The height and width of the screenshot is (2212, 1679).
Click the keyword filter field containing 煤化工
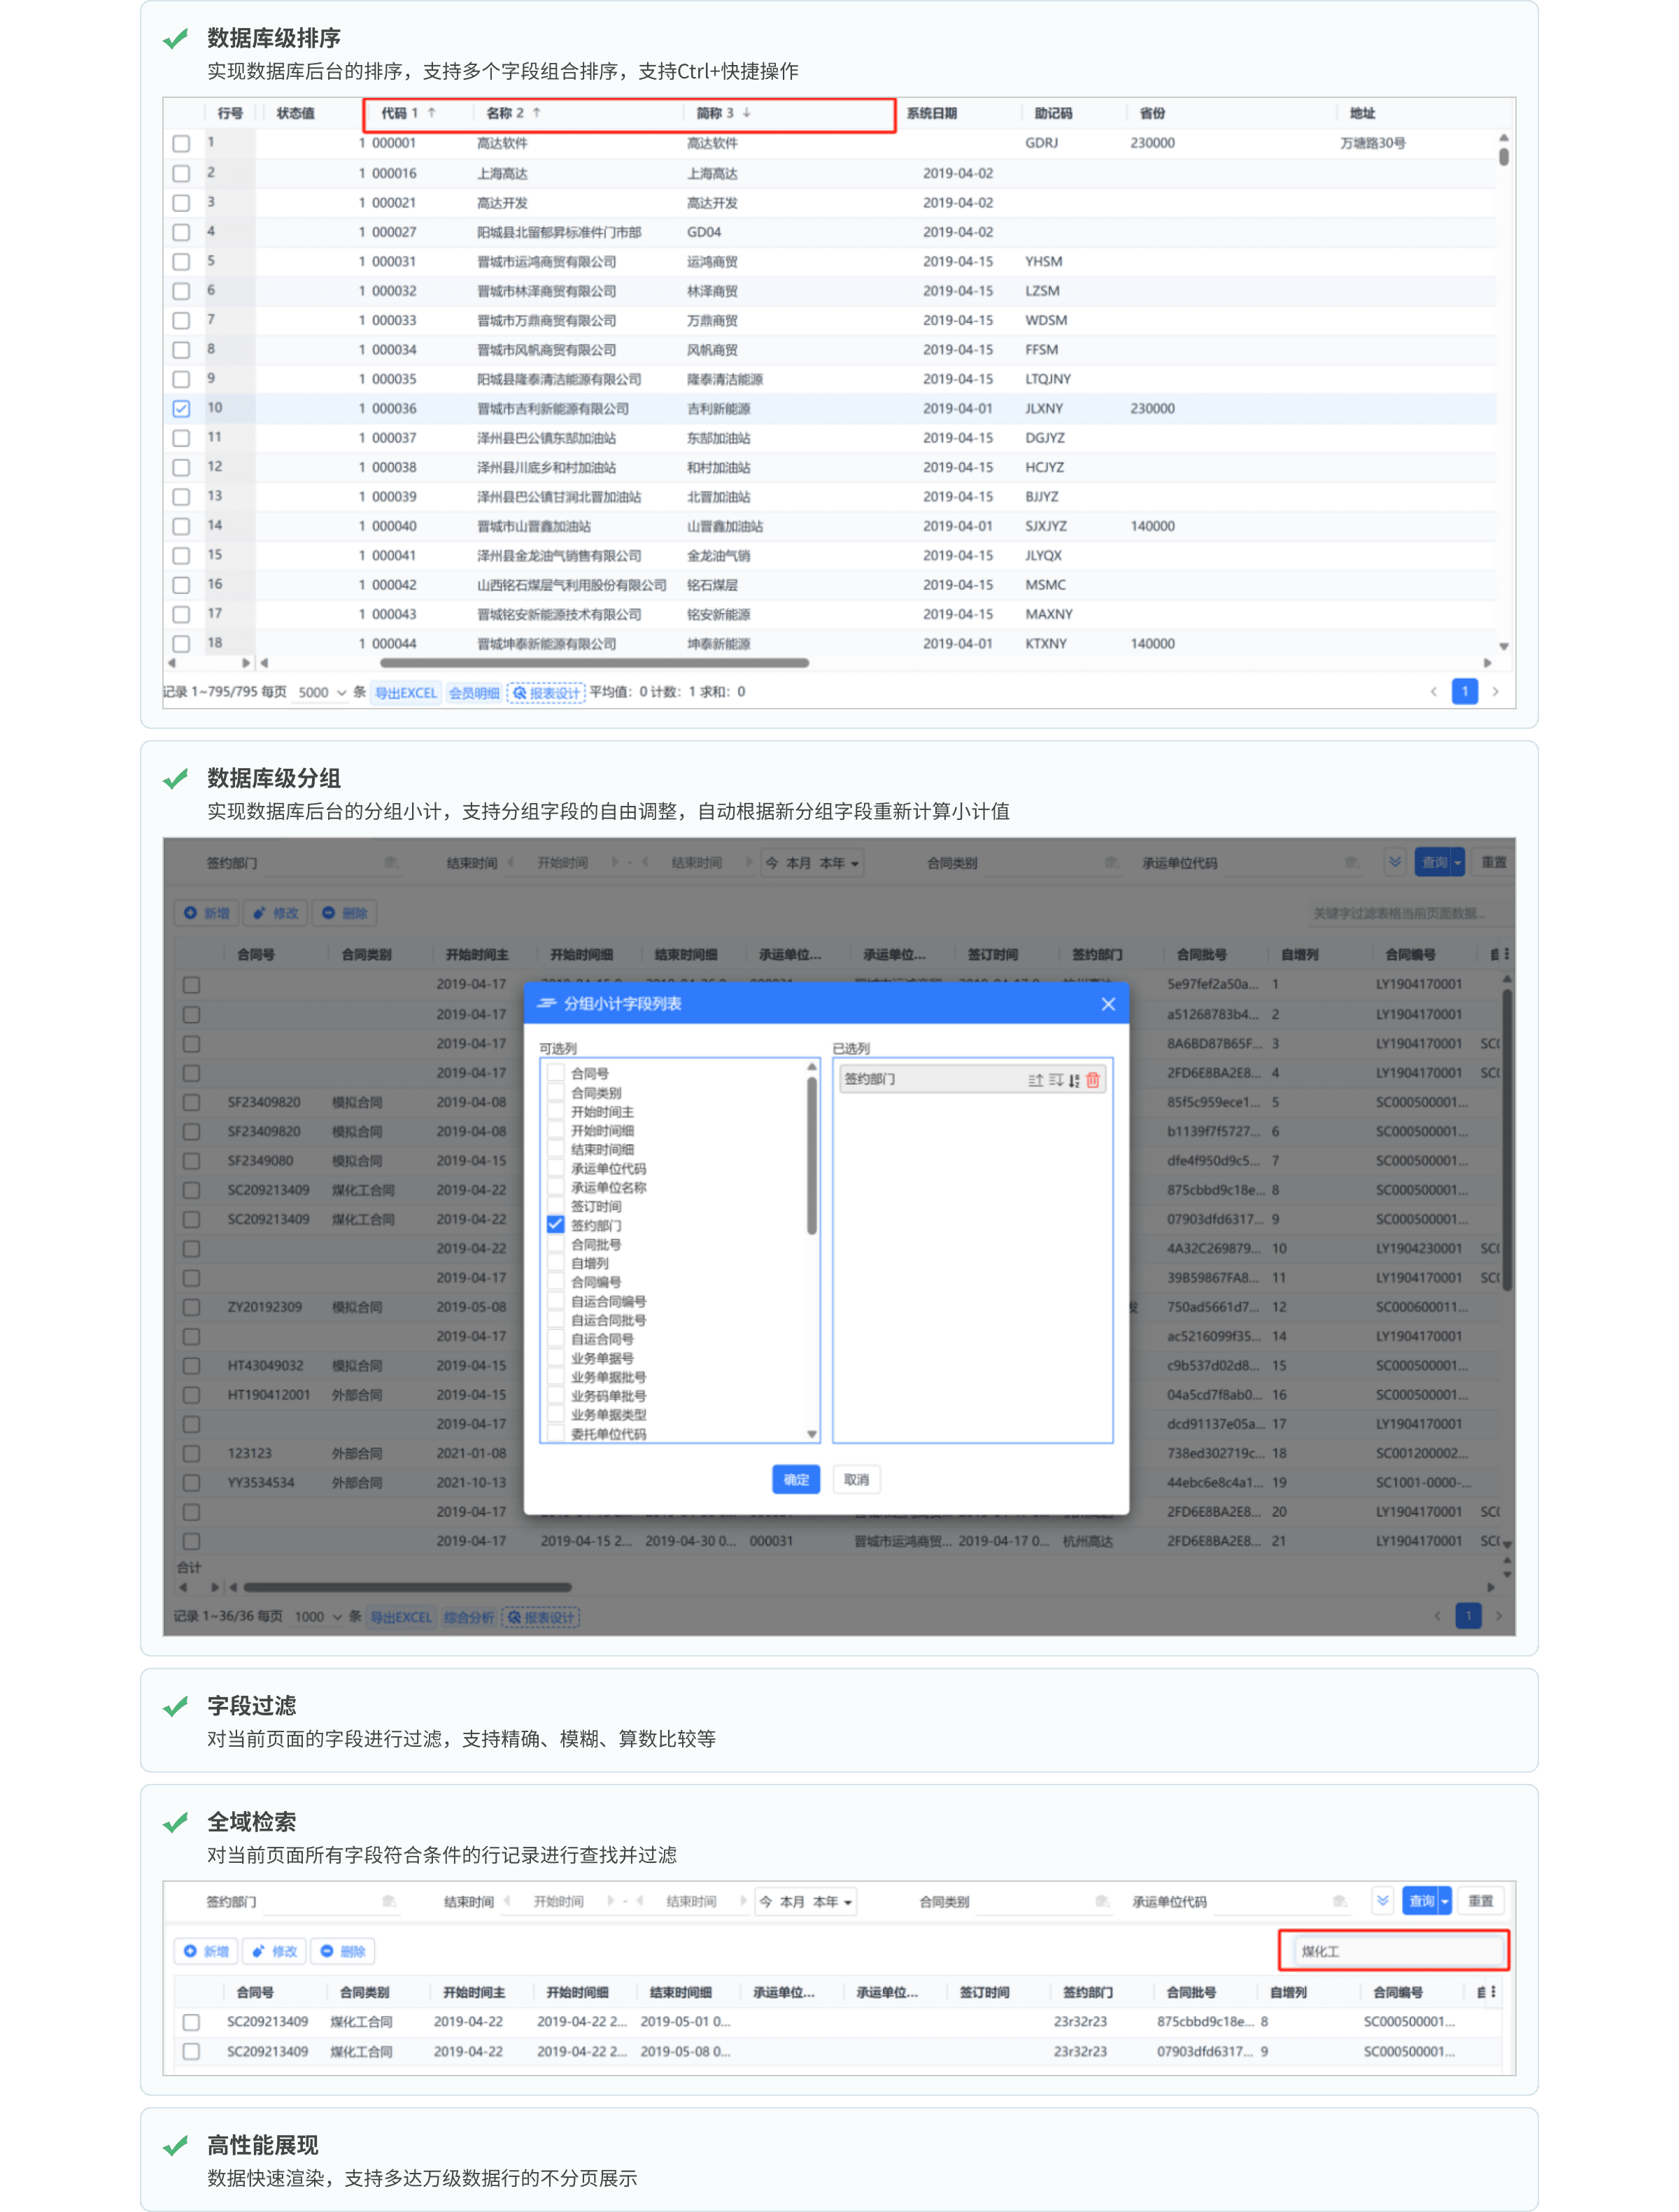[1400, 1951]
